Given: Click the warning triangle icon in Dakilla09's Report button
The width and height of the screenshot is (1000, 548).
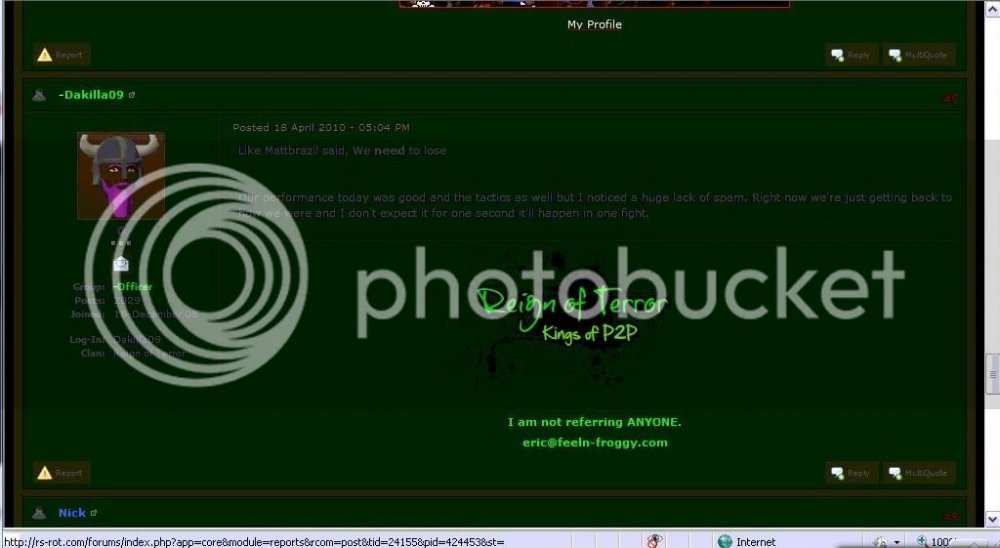Looking at the screenshot, I should (x=45, y=473).
